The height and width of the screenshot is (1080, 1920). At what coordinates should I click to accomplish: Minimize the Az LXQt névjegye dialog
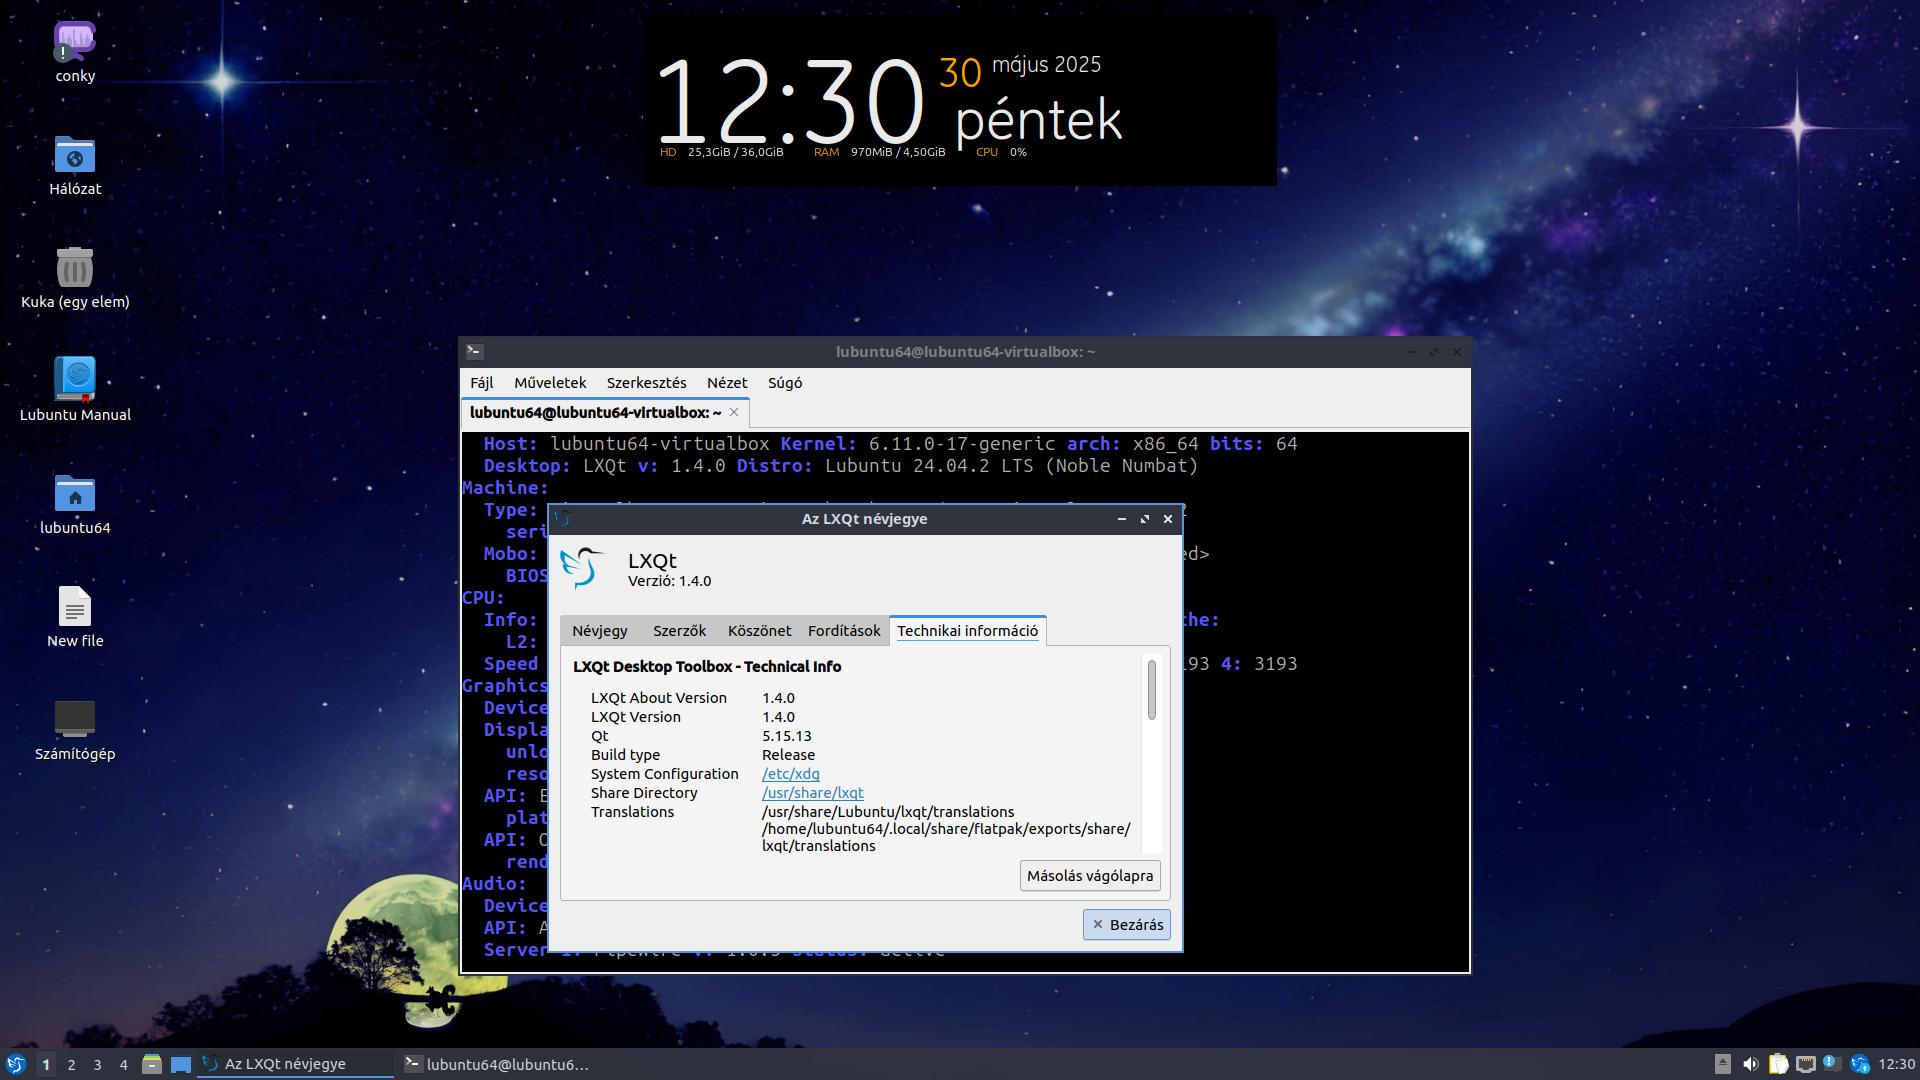pos(1121,519)
